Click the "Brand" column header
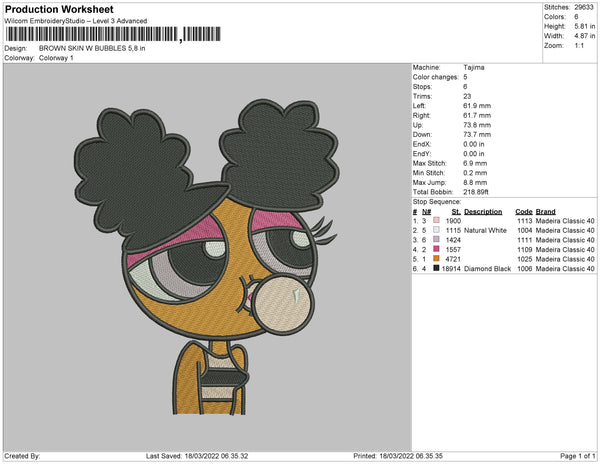 (546, 212)
